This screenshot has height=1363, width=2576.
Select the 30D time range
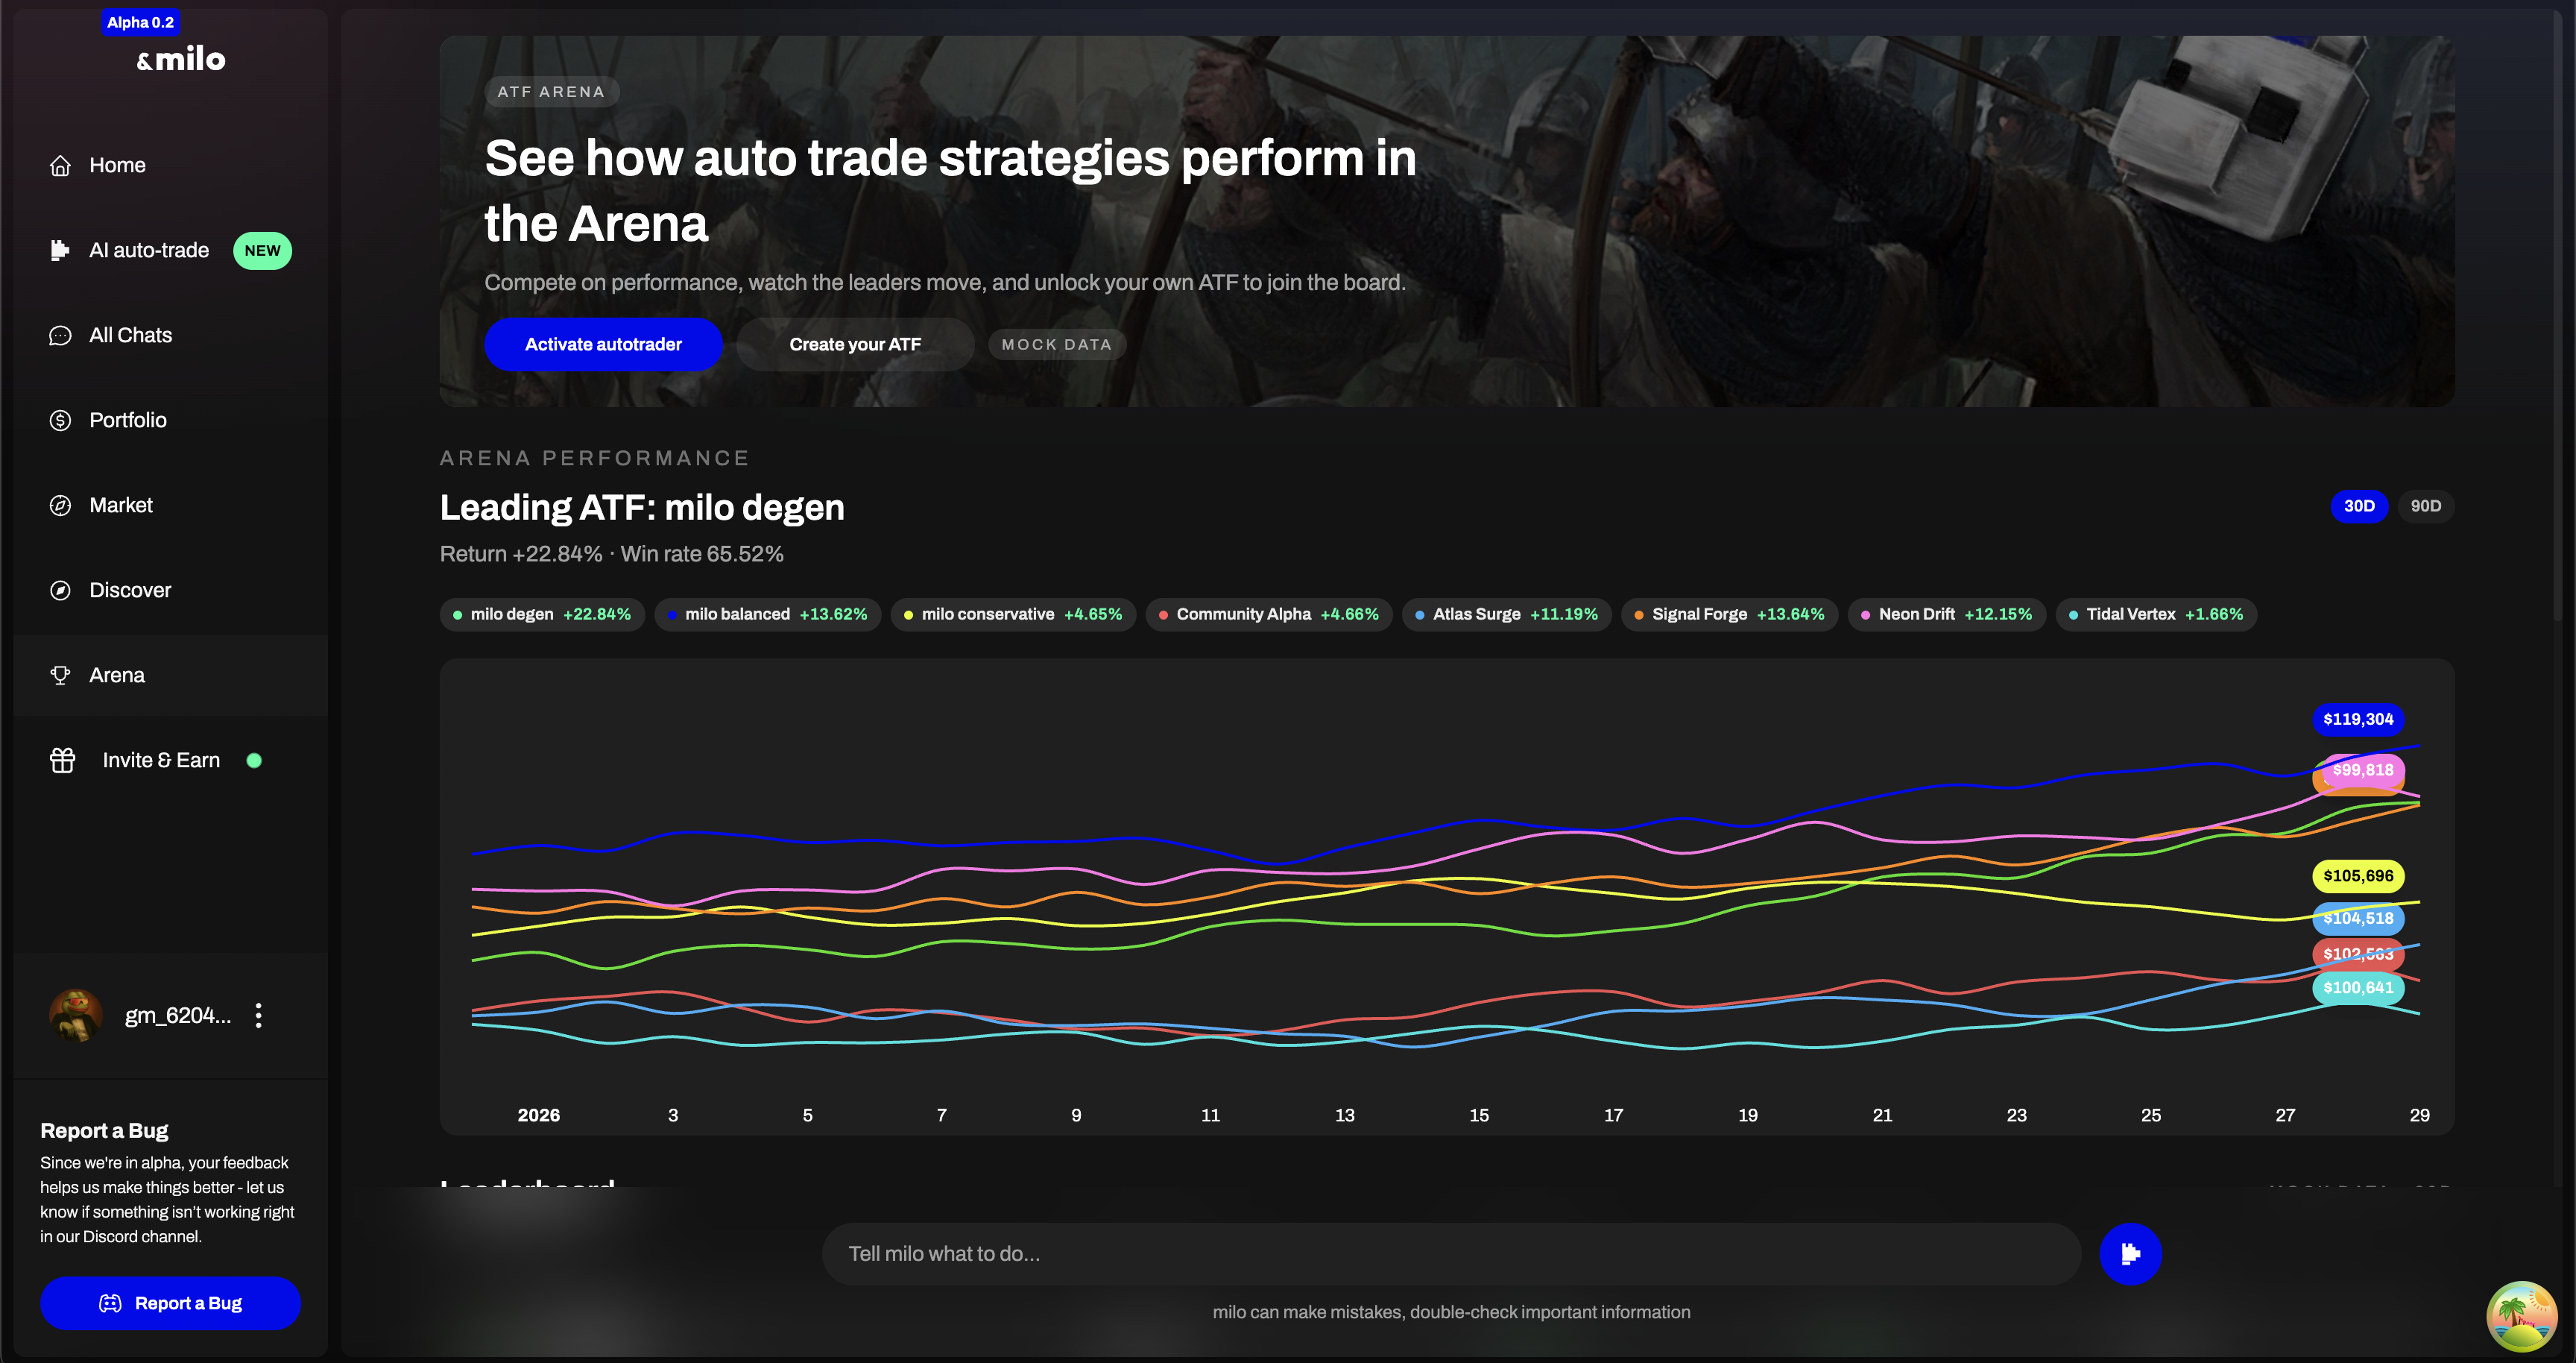pyautogui.click(x=2358, y=506)
